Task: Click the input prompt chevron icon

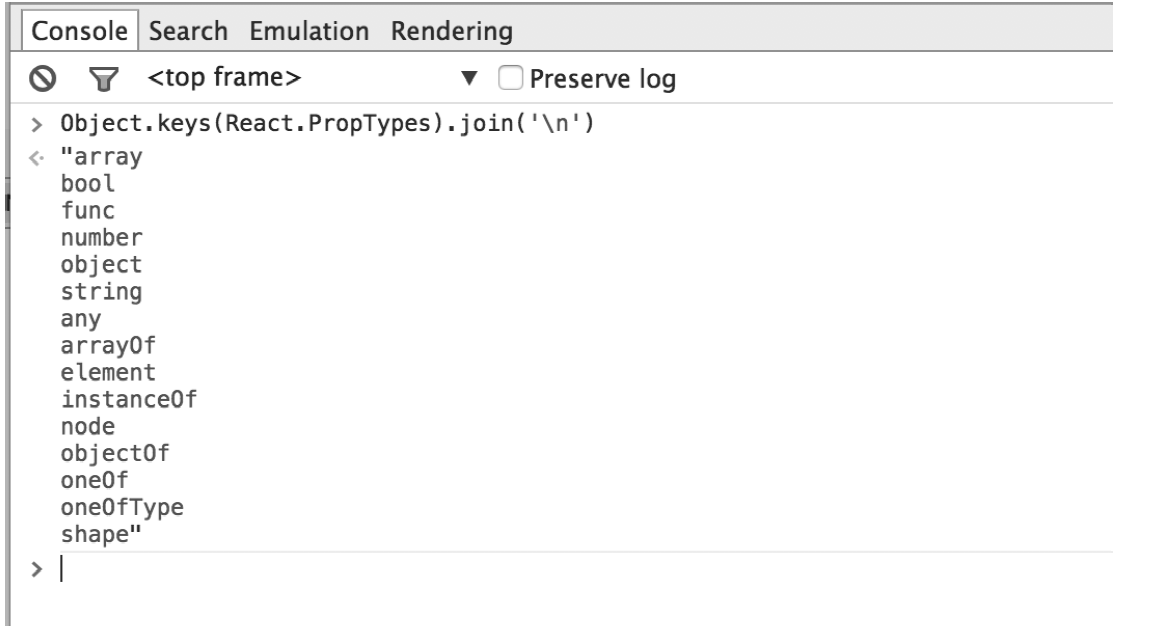Action: point(37,124)
